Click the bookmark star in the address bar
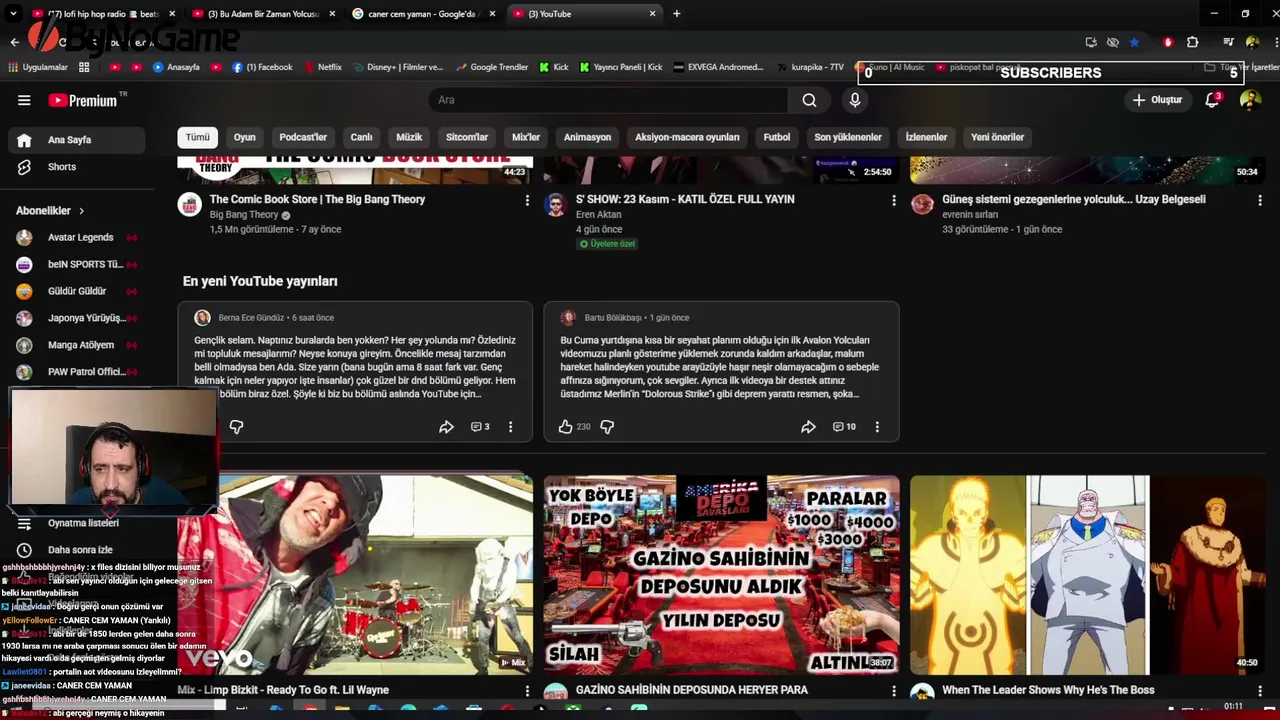The height and width of the screenshot is (720, 1280). (1134, 42)
